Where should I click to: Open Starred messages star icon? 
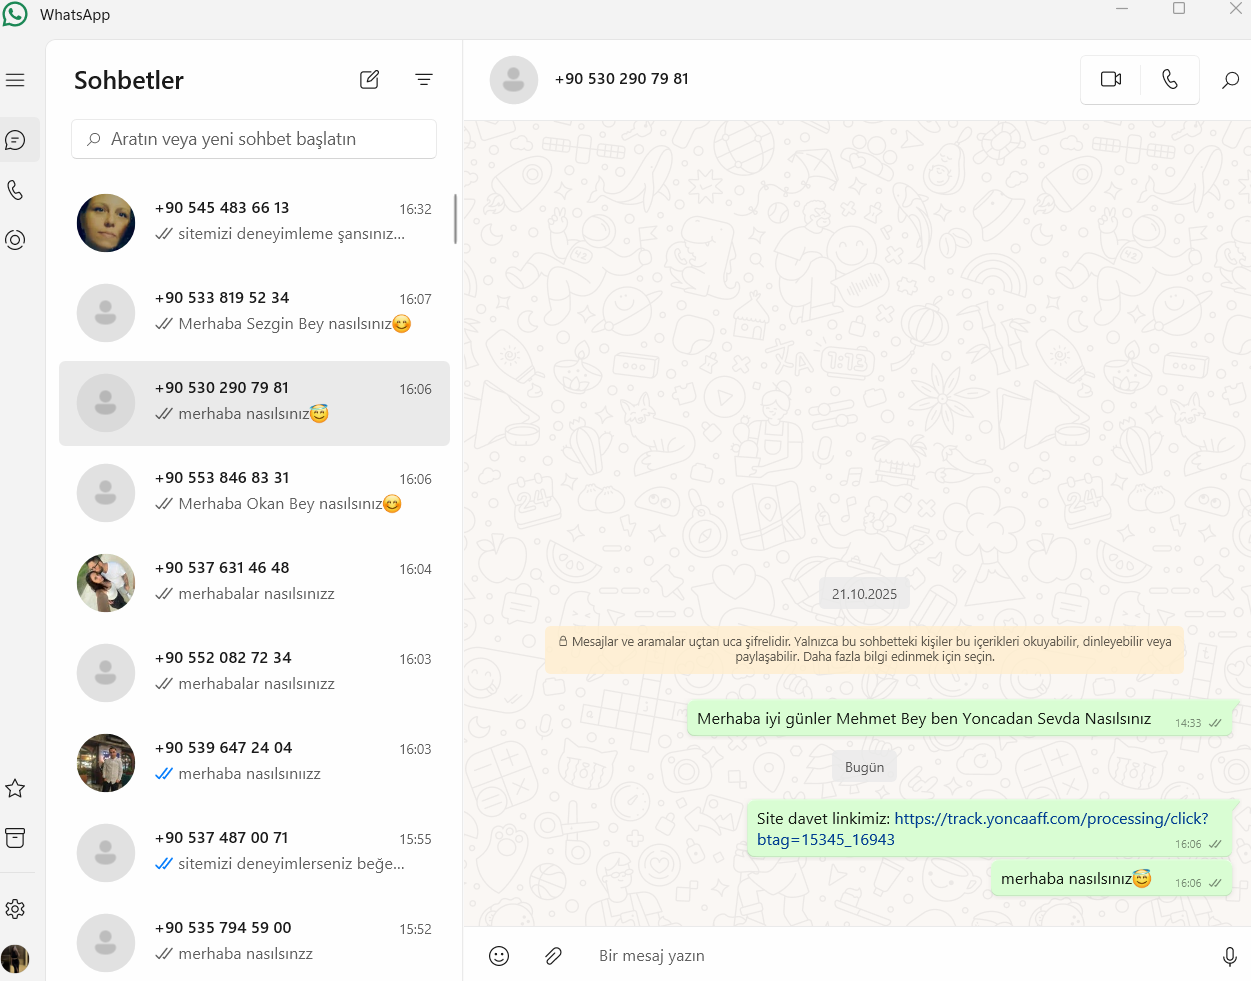pyautogui.click(x=15, y=788)
